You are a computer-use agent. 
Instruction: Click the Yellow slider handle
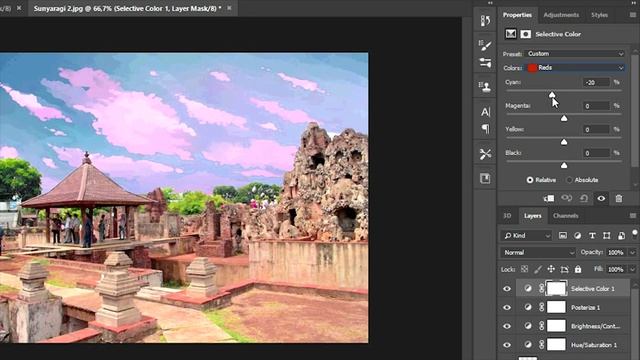coord(564,142)
